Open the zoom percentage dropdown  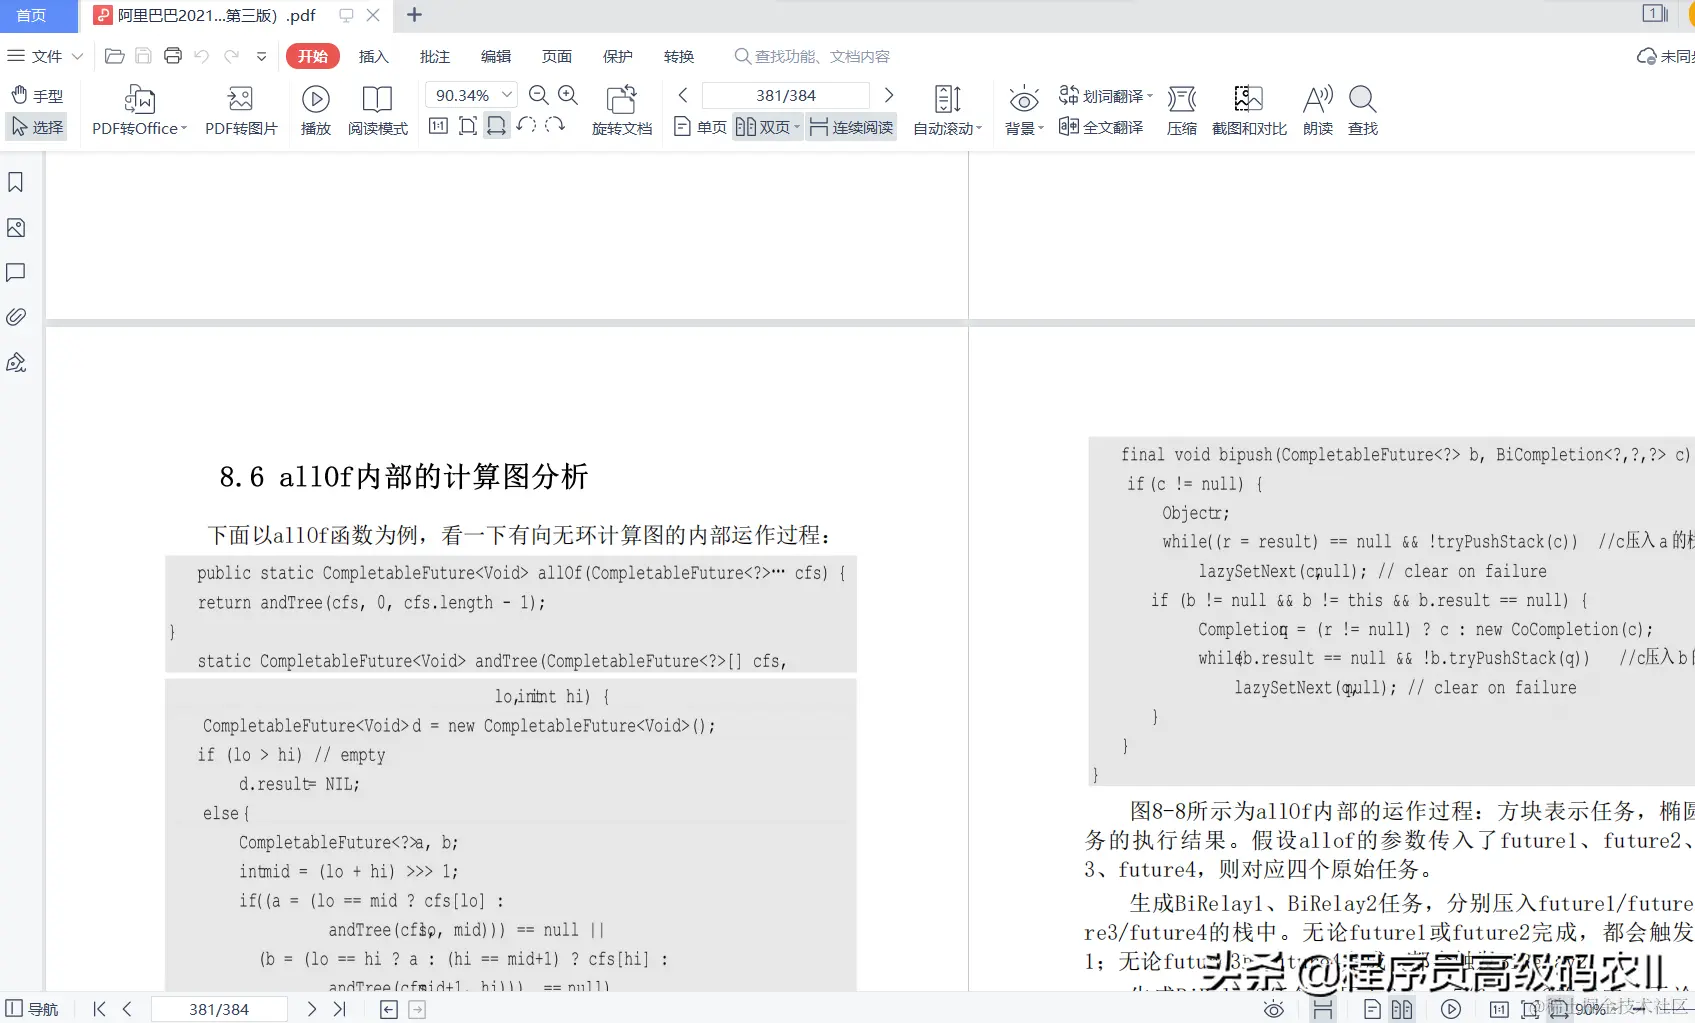[505, 94]
